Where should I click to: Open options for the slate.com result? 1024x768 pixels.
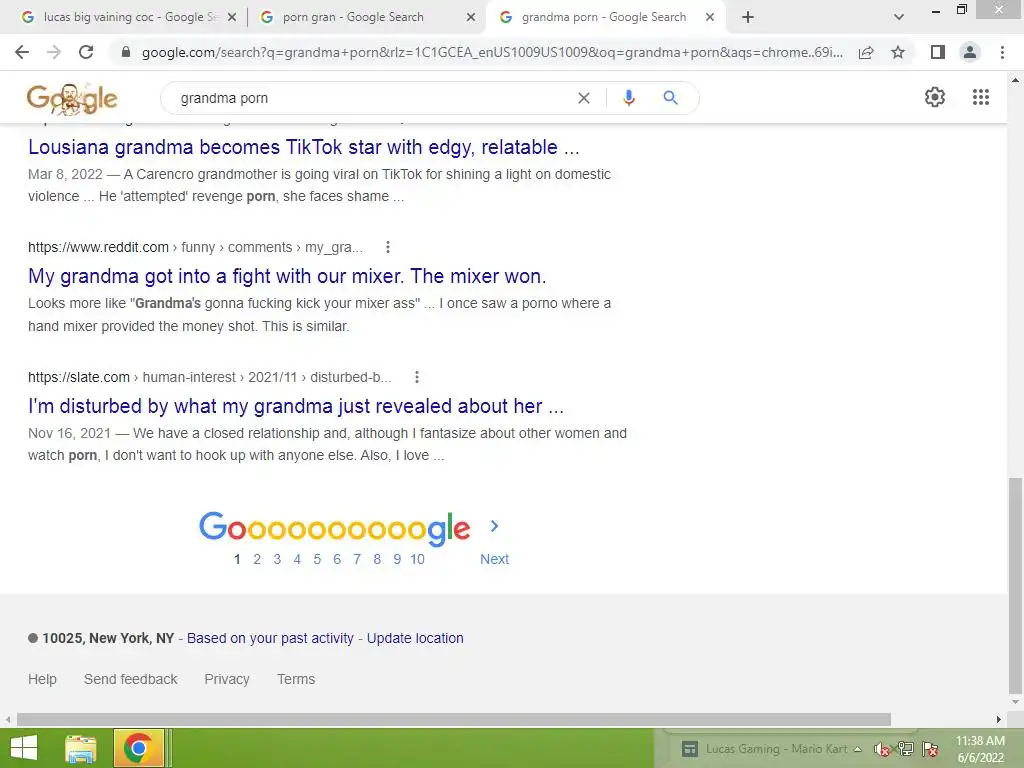point(417,377)
